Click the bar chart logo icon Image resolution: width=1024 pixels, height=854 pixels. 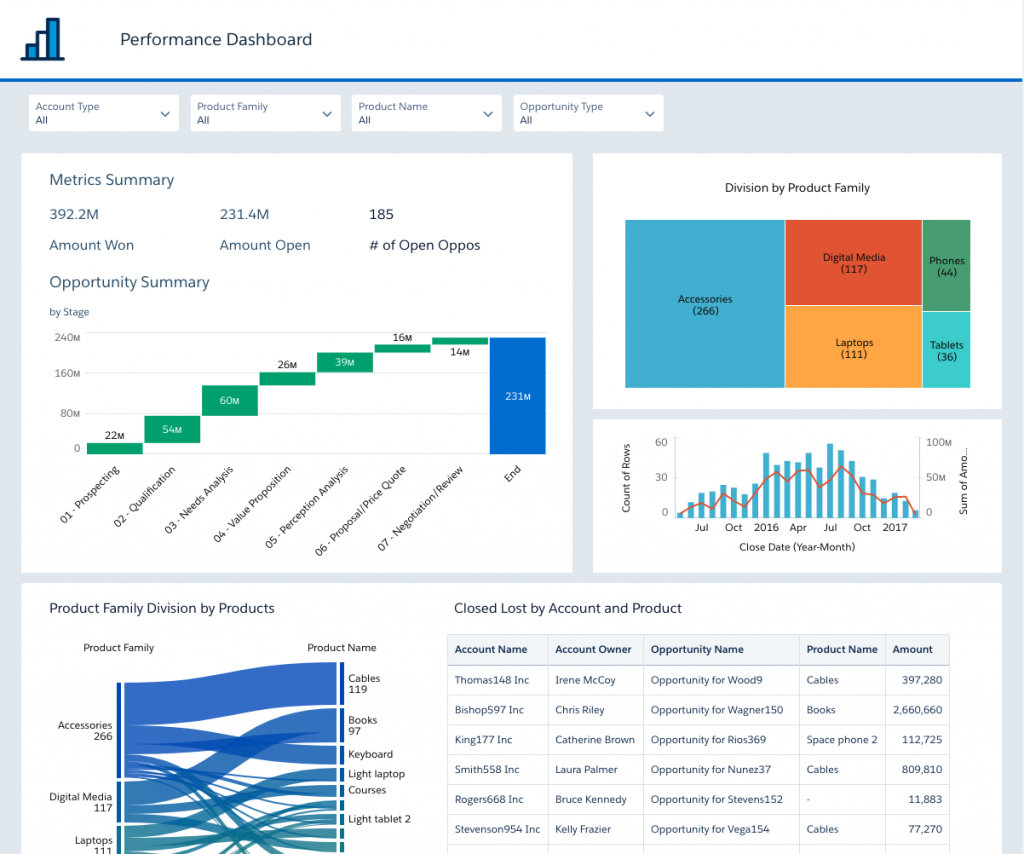[x=42, y=38]
